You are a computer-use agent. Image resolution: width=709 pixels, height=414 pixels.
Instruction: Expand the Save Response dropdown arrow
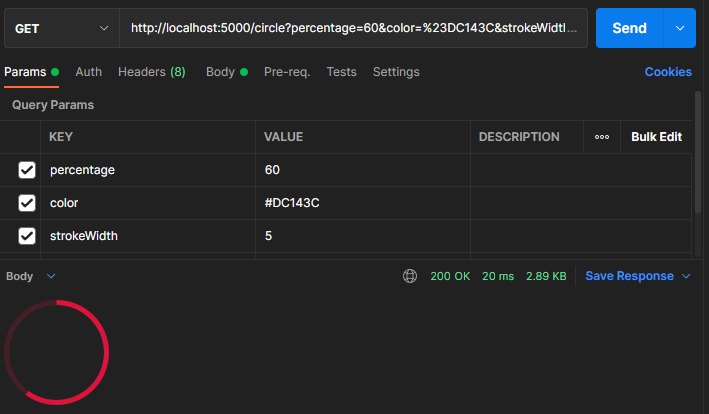coord(686,276)
